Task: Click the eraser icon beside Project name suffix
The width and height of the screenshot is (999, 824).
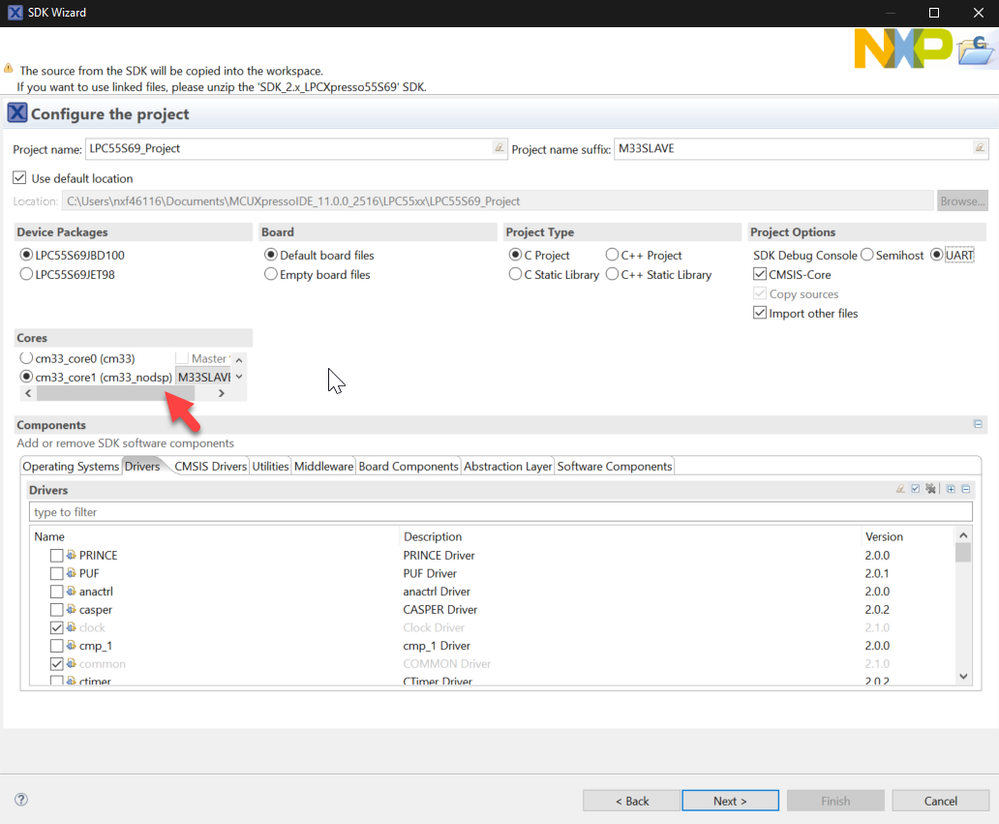Action: [979, 148]
